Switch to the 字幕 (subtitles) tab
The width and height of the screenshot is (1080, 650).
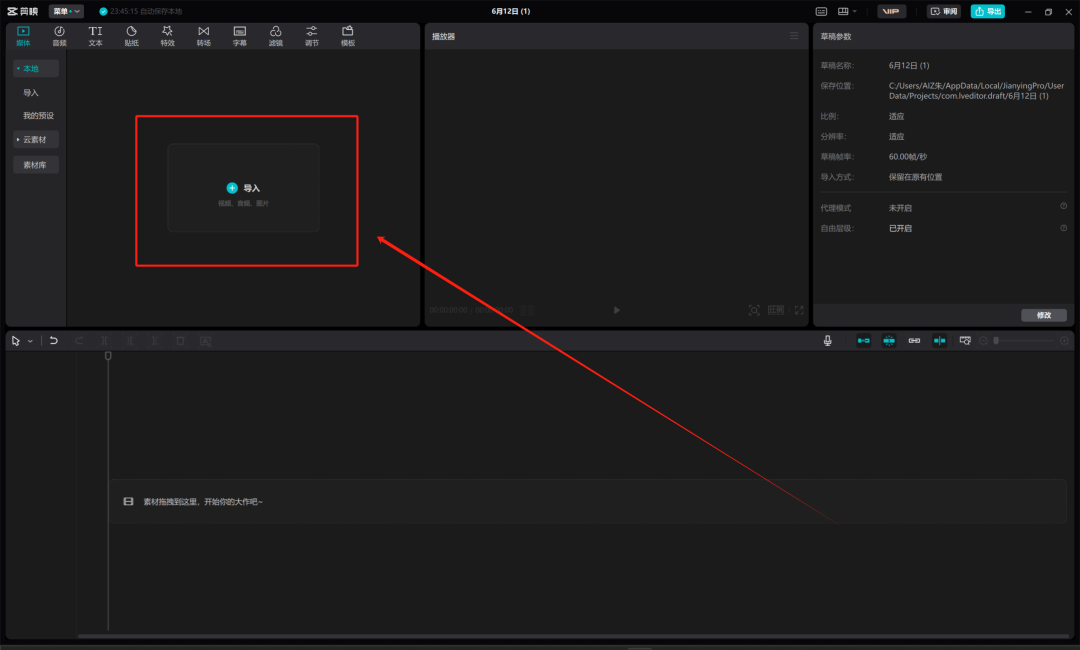[x=240, y=36]
